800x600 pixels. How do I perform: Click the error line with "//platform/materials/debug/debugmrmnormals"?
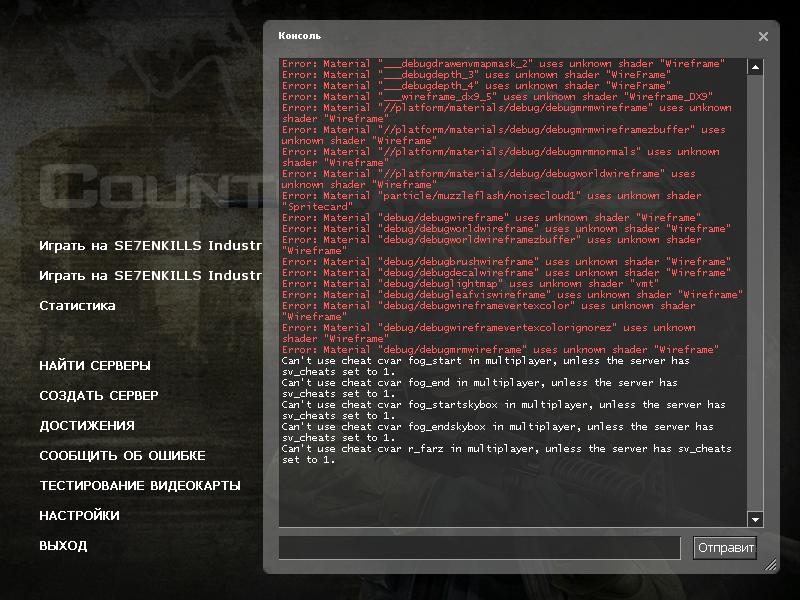click(x=501, y=157)
